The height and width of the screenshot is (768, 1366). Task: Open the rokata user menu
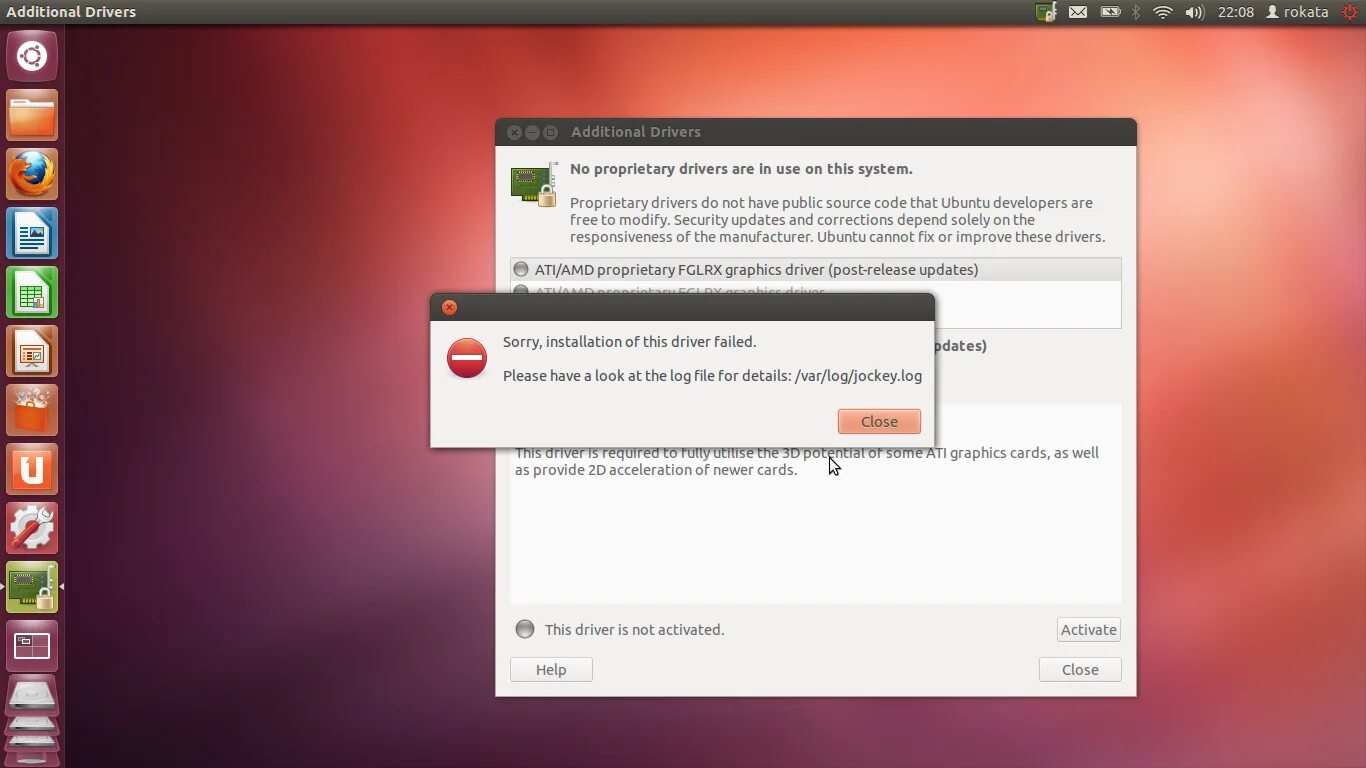[x=1297, y=12]
